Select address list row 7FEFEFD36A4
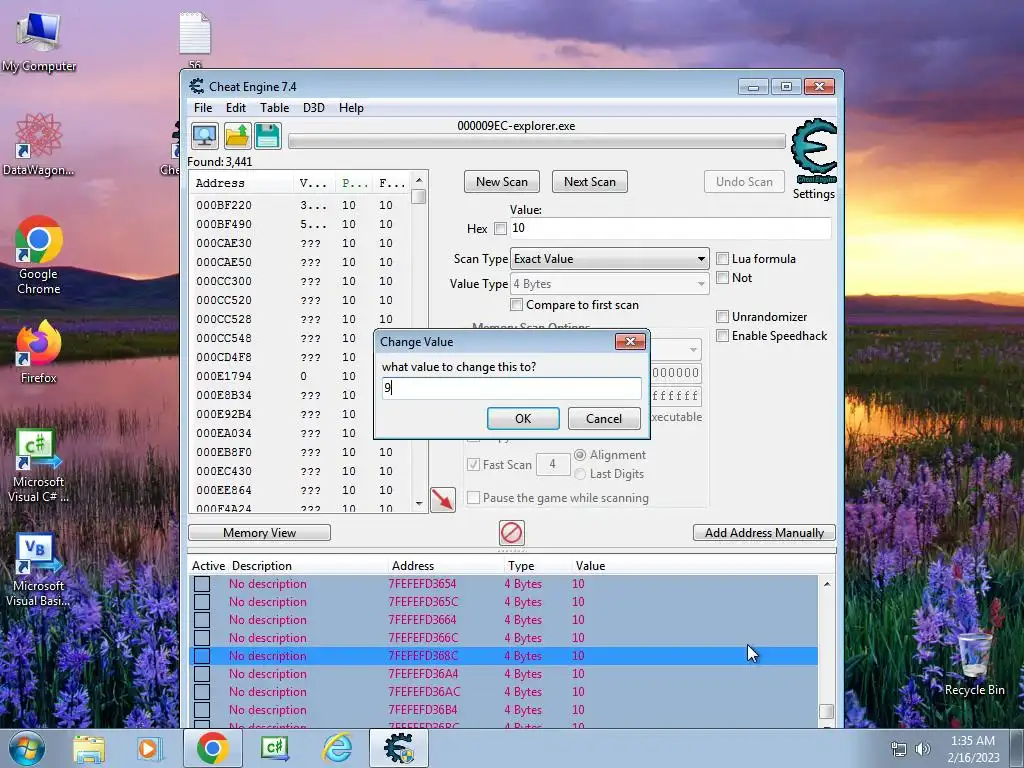The width and height of the screenshot is (1024, 768). [503, 674]
